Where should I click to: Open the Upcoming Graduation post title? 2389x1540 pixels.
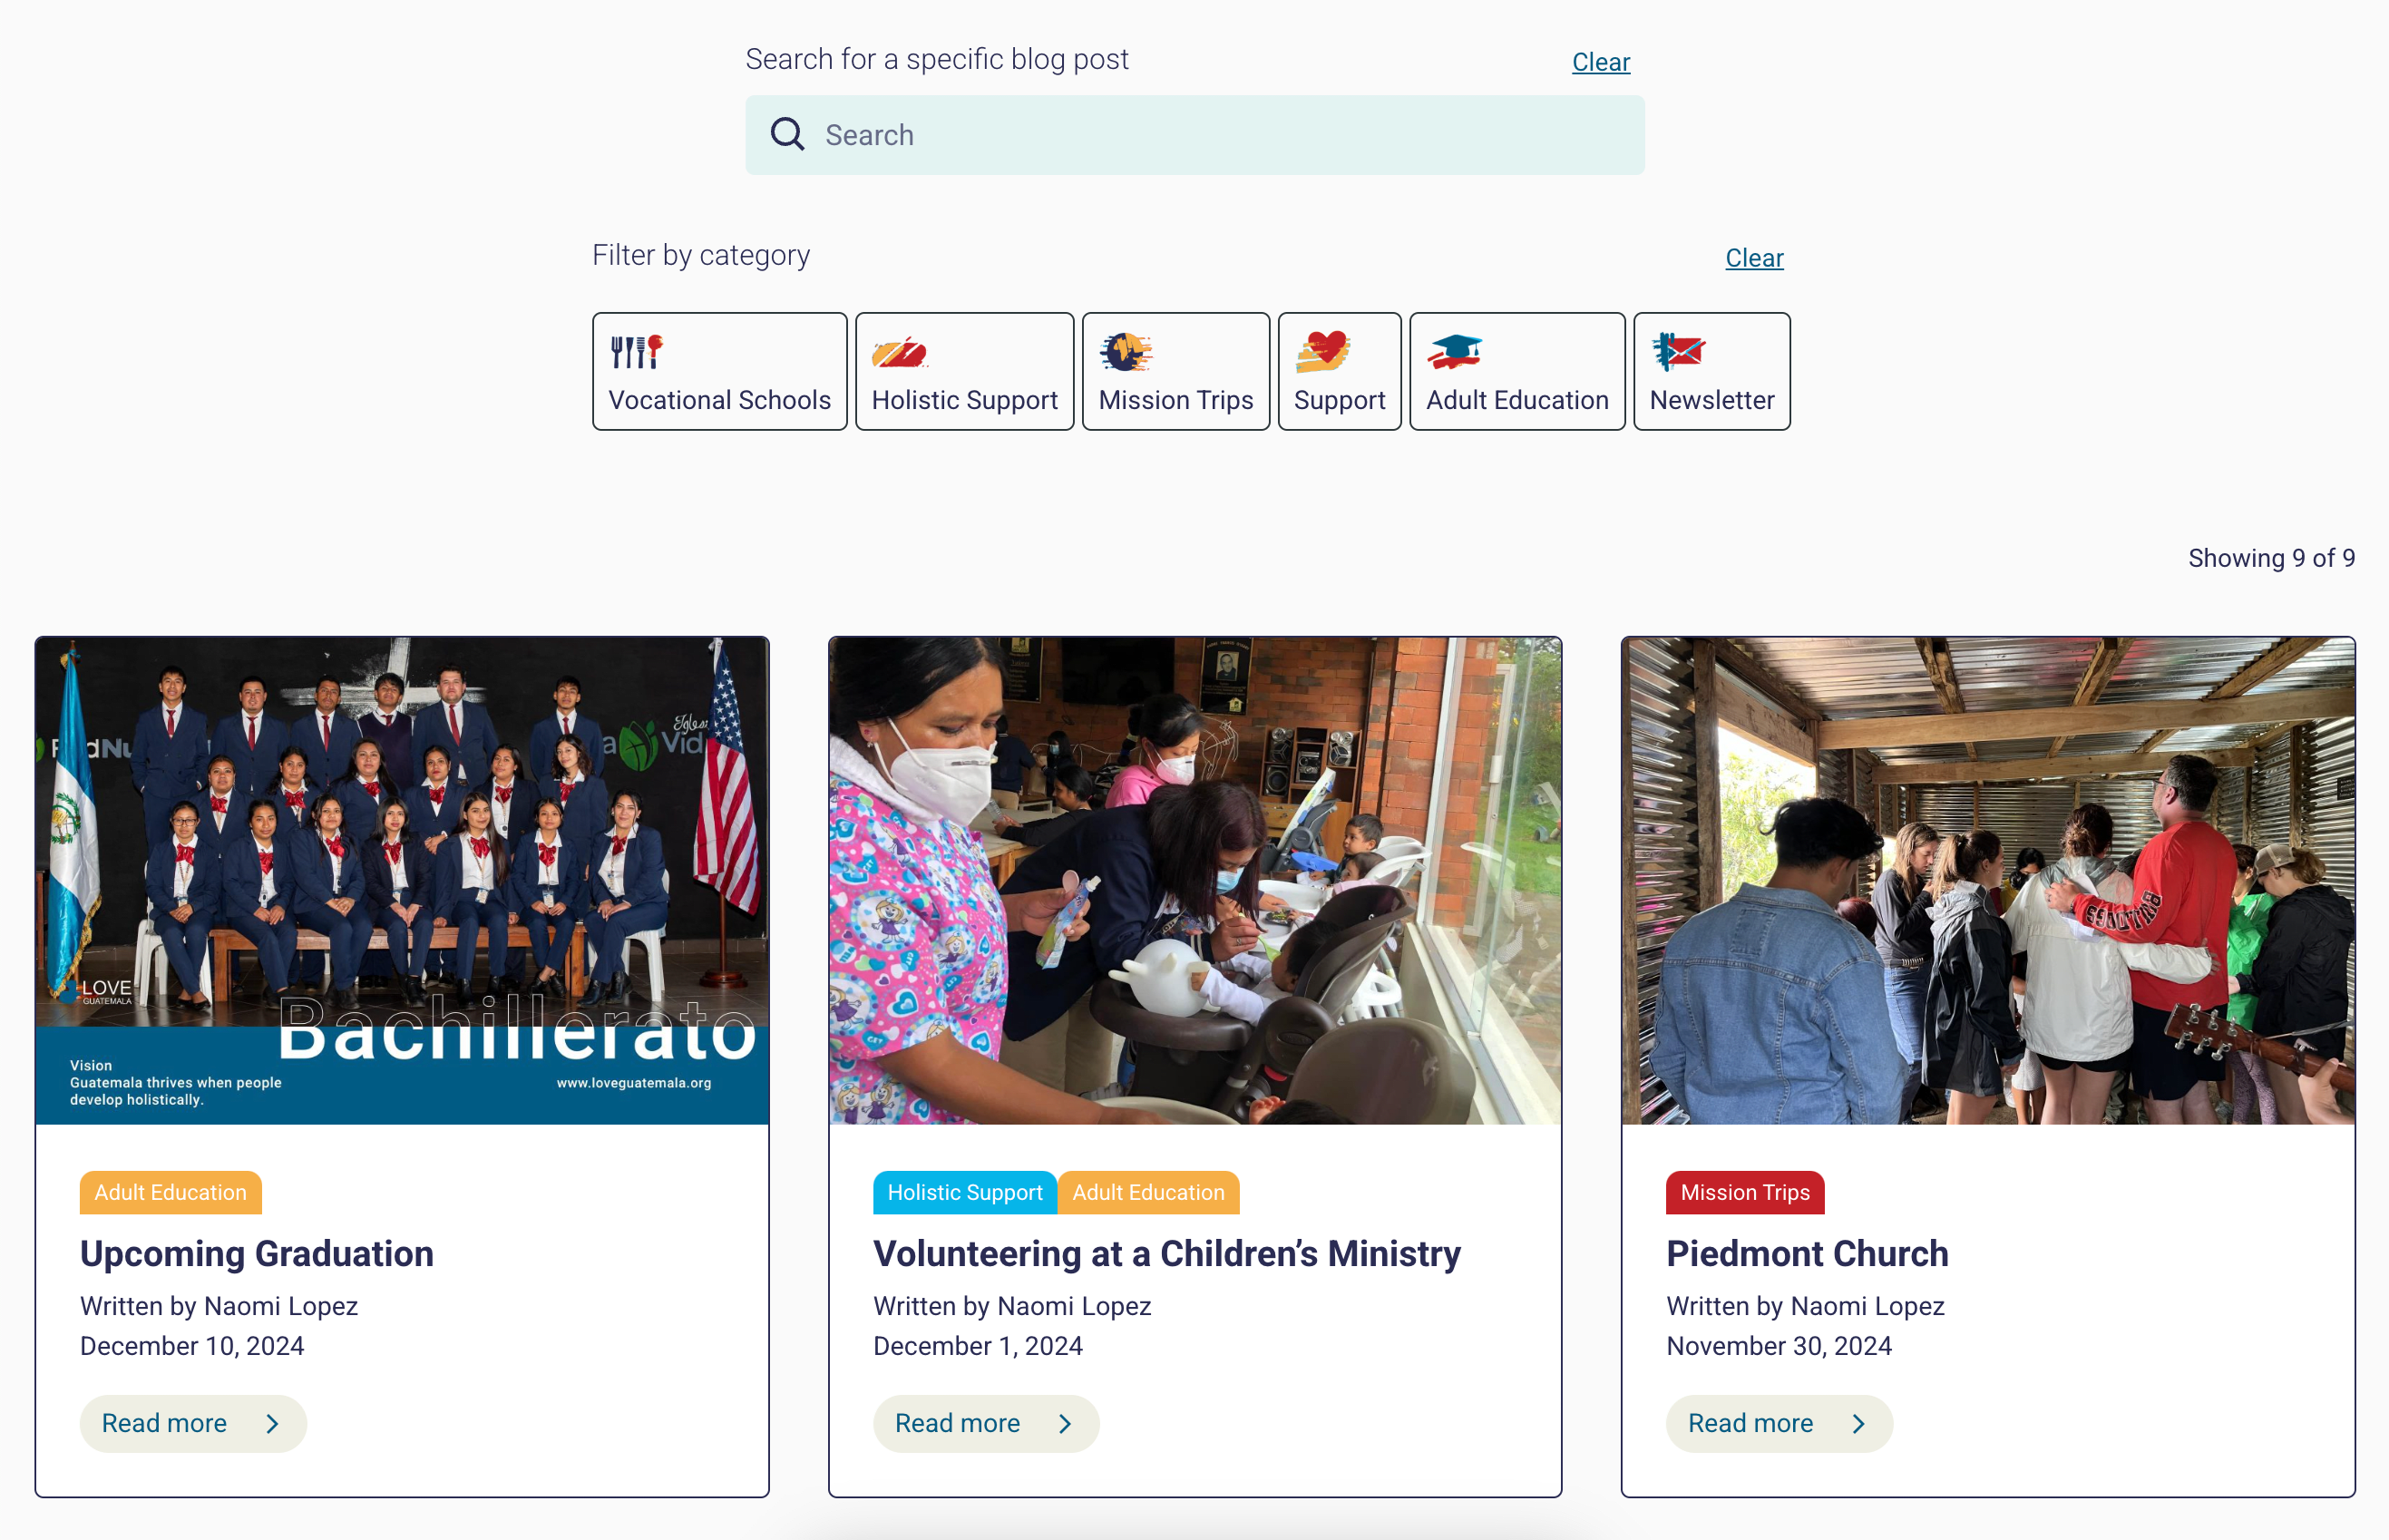point(257,1253)
